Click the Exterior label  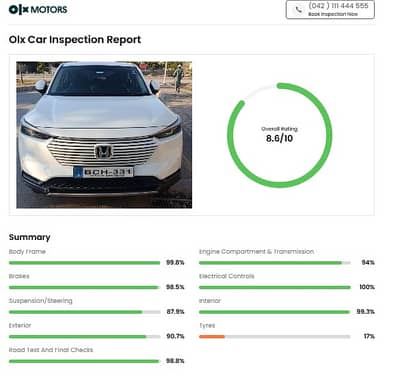tap(20, 325)
